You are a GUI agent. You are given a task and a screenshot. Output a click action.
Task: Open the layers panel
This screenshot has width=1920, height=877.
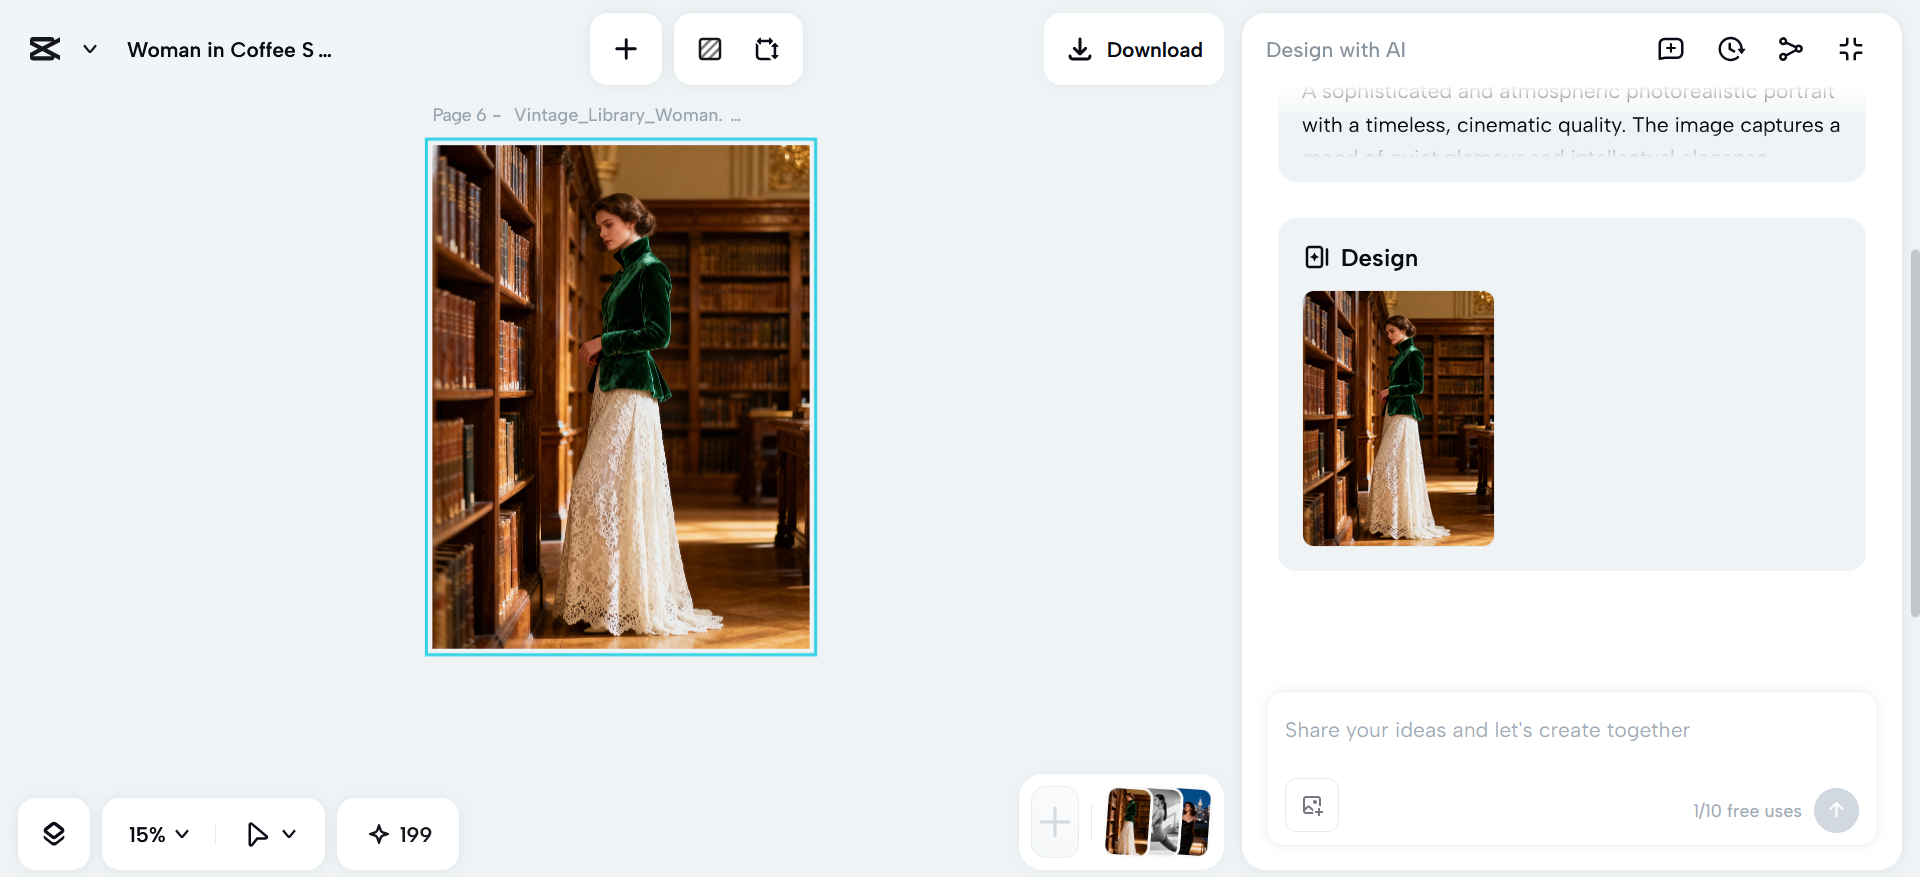click(x=54, y=834)
